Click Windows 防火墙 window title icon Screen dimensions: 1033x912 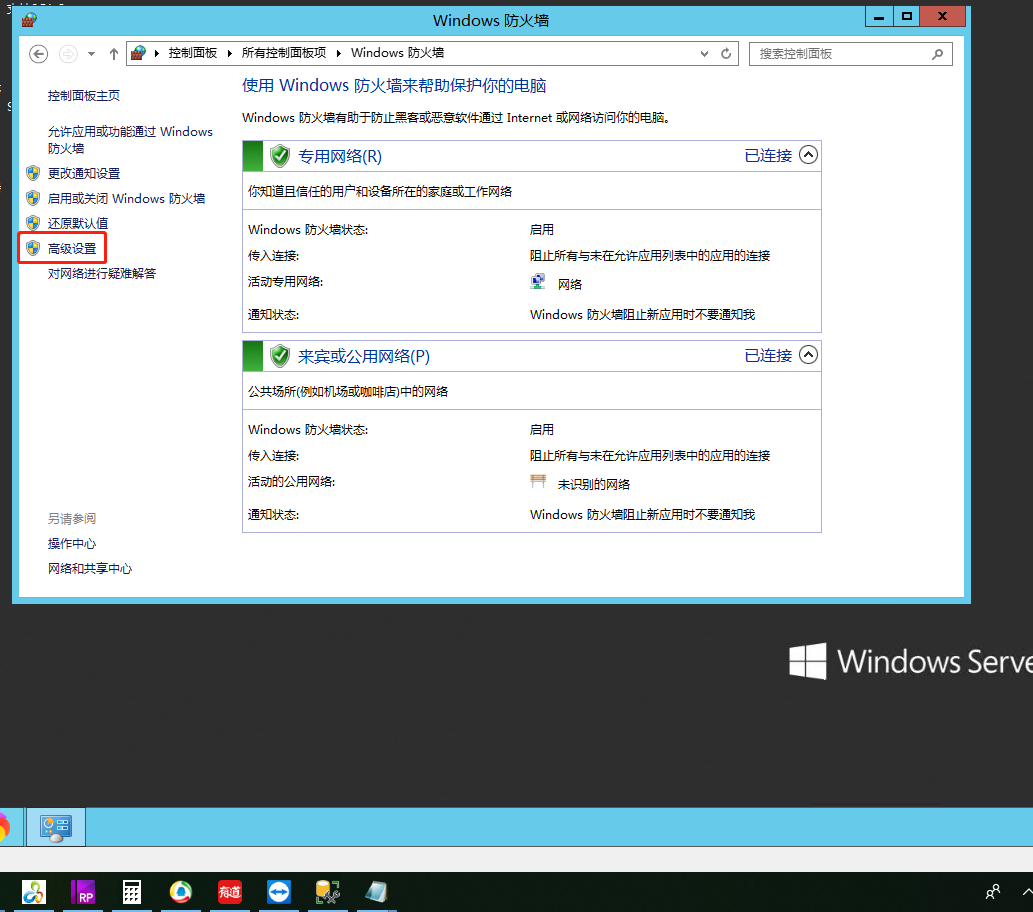(x=29, y=20)
